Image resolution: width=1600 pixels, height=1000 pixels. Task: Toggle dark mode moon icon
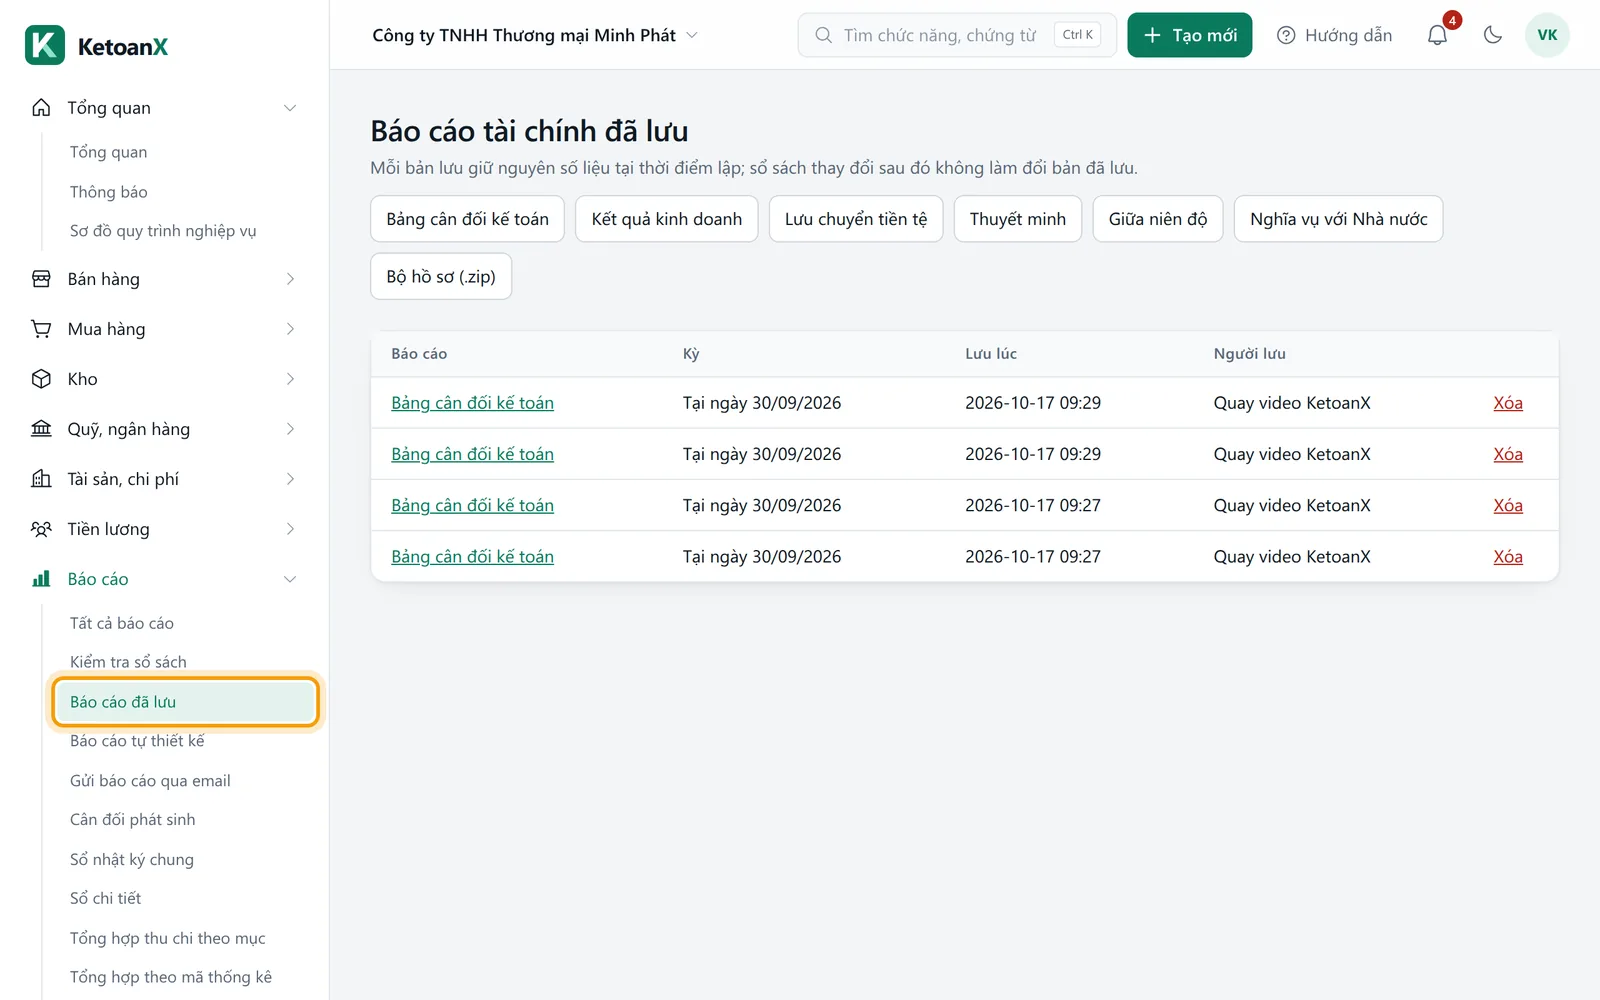click(1493, 35)
